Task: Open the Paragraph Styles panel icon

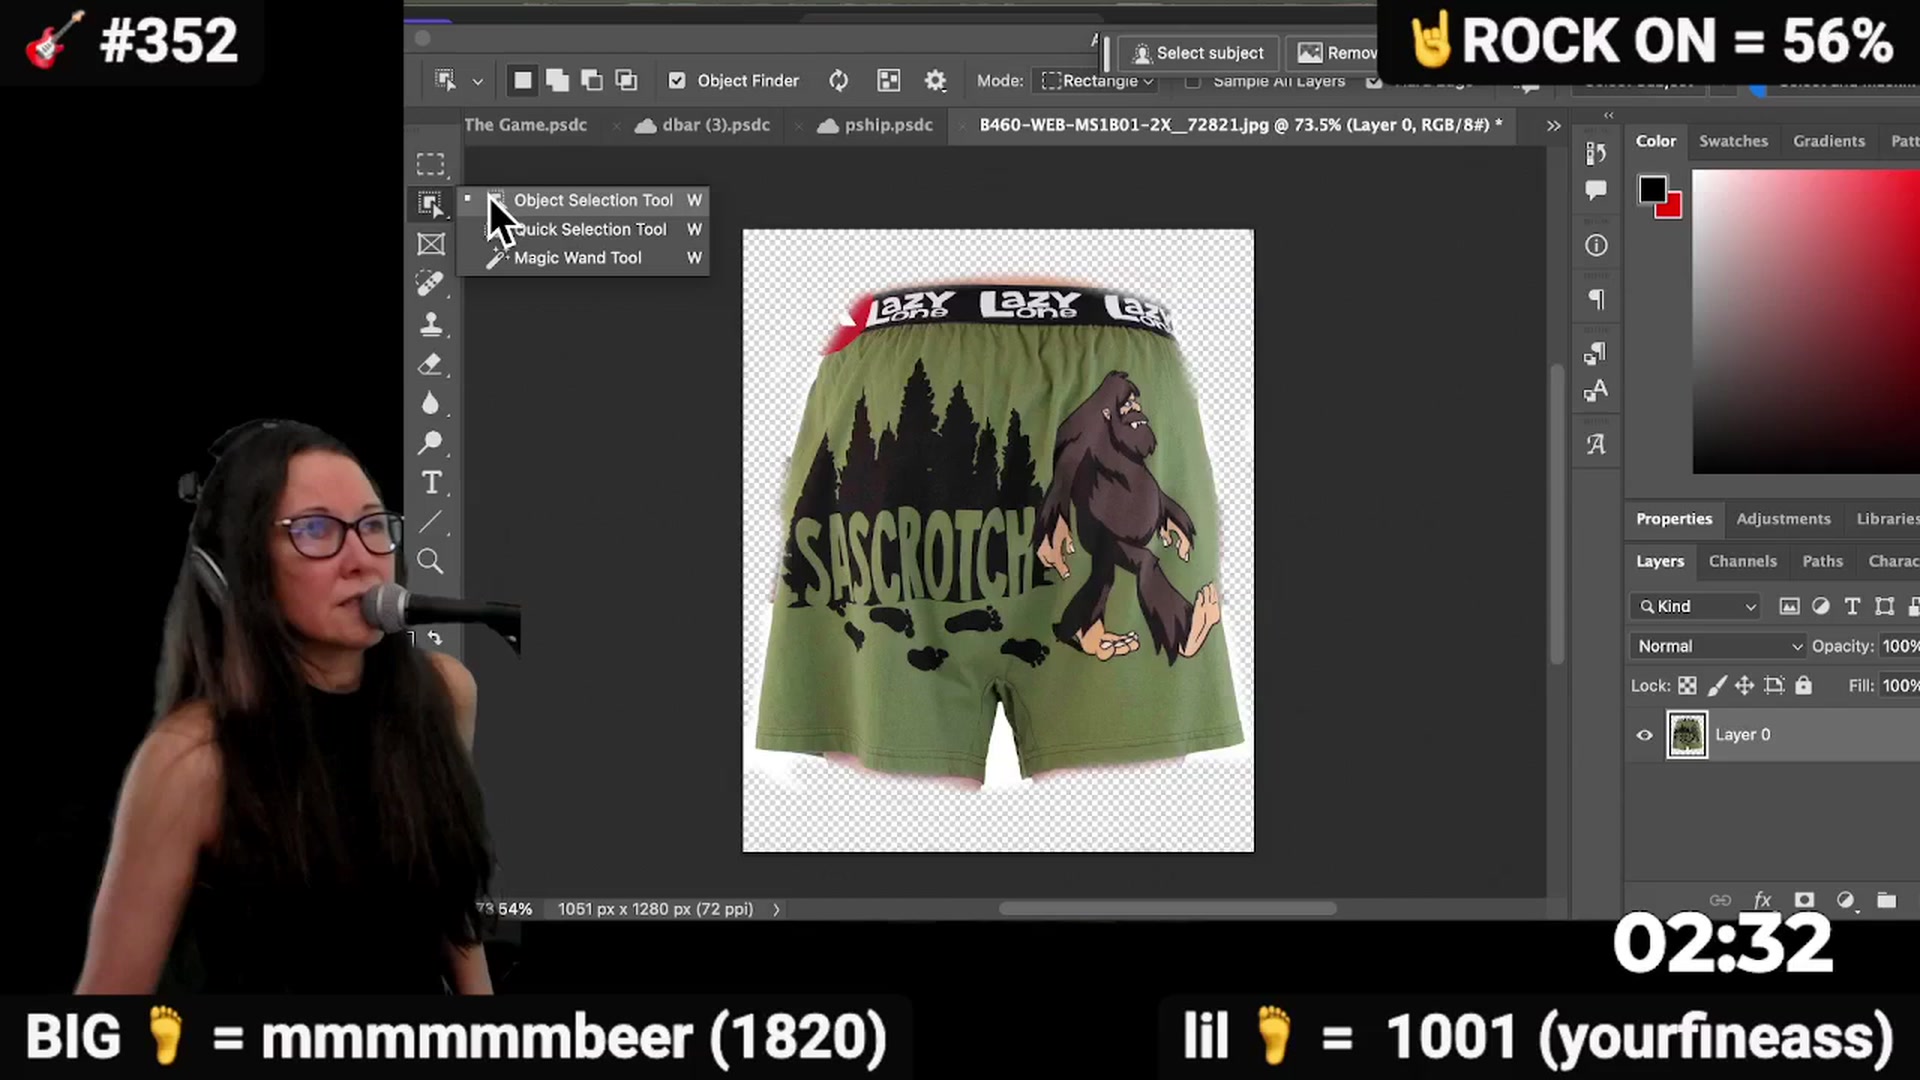Action: [1596, 352]
